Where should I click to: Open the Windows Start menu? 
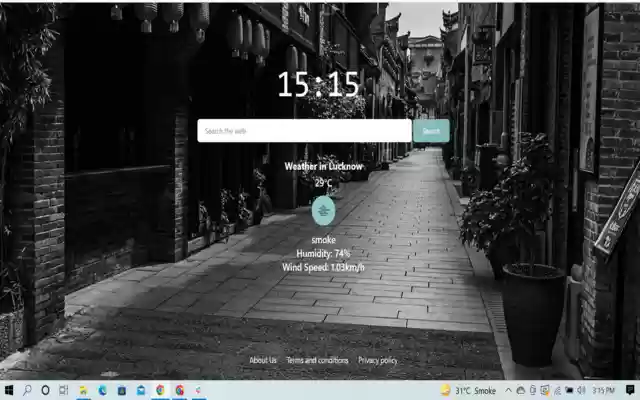coord(8,390)
